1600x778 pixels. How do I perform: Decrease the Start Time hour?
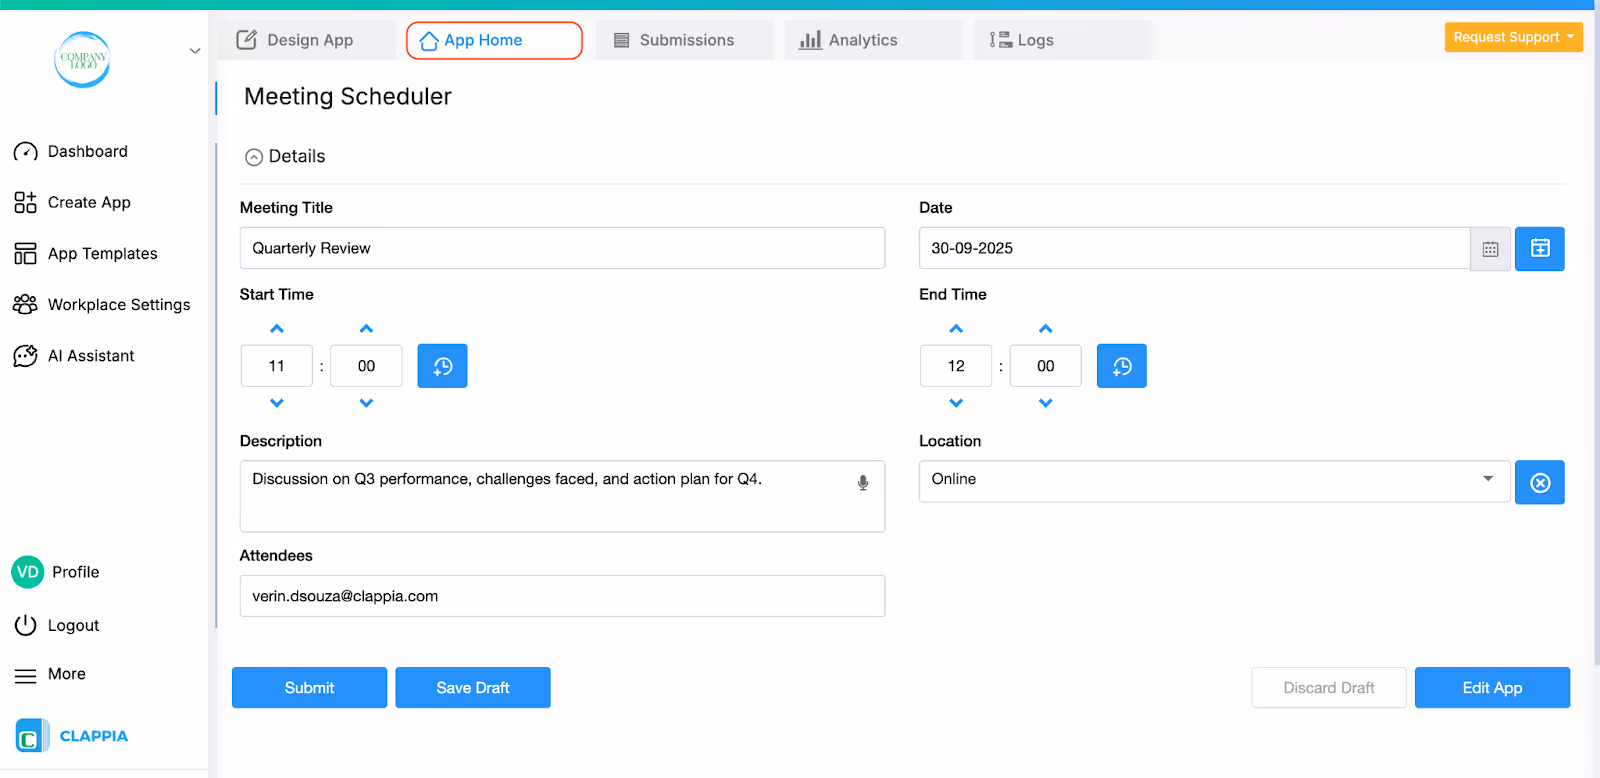click(x=277, y=403)
